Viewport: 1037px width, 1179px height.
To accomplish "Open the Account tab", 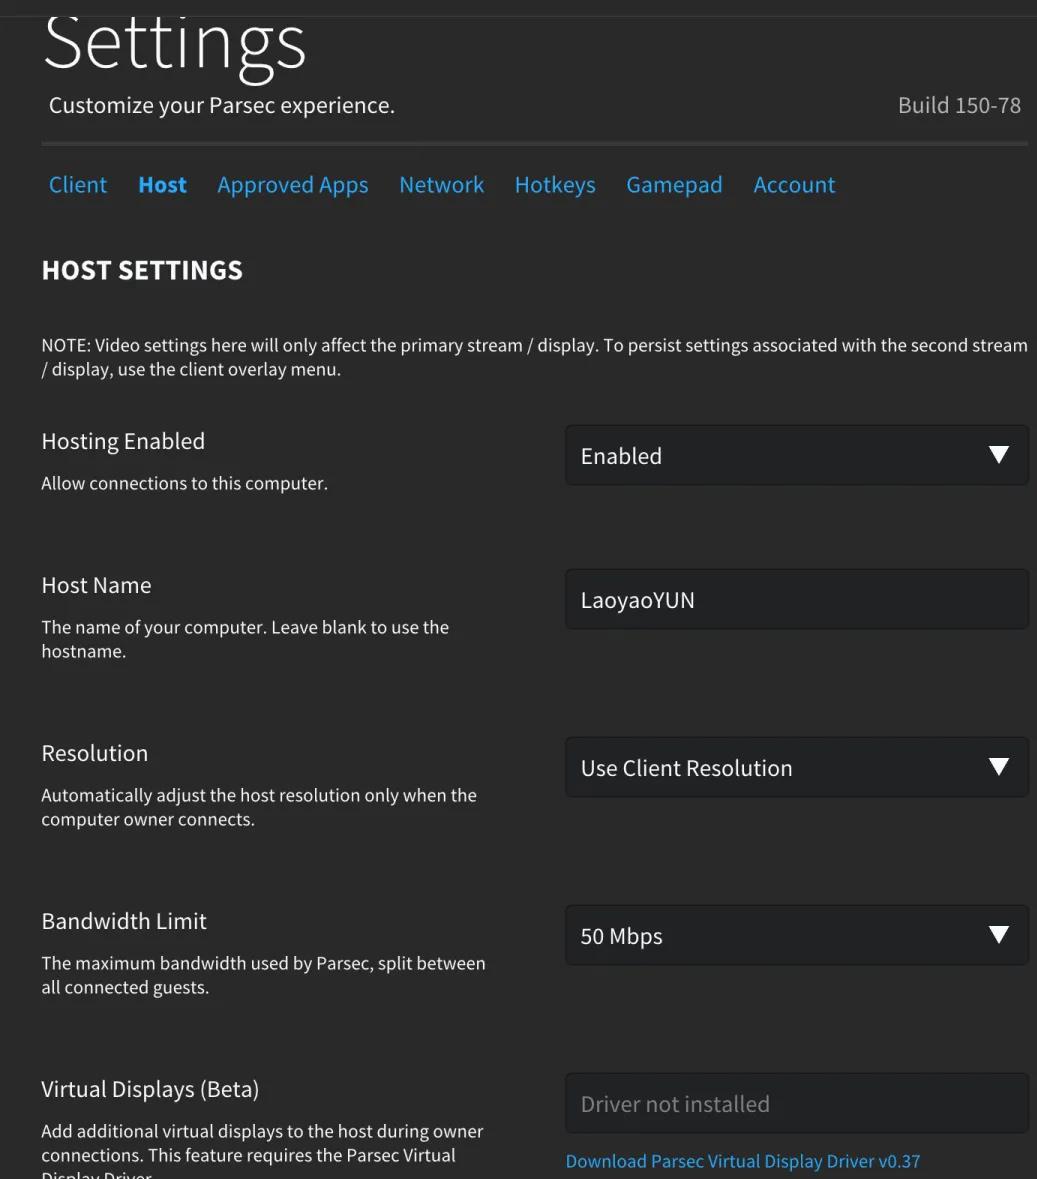I will point(794,185).
